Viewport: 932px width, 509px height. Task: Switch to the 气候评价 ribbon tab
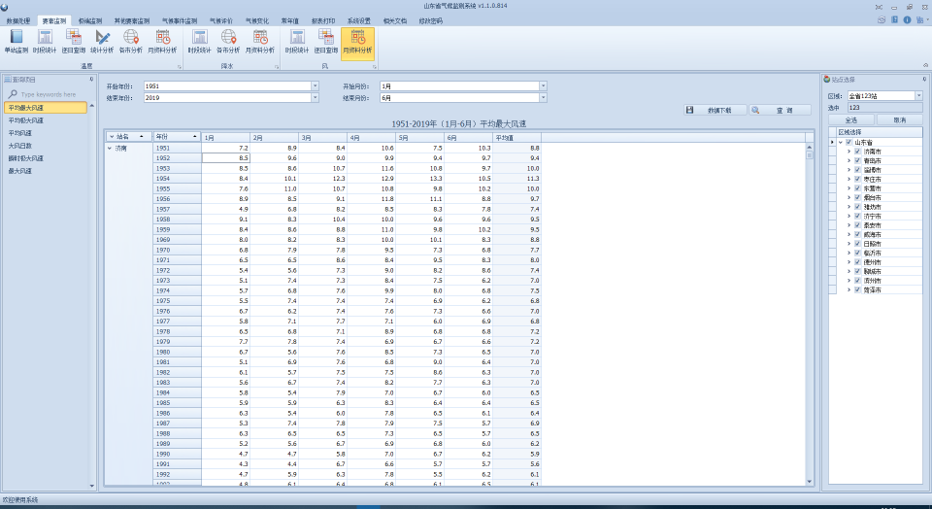(x=220, y=20)
